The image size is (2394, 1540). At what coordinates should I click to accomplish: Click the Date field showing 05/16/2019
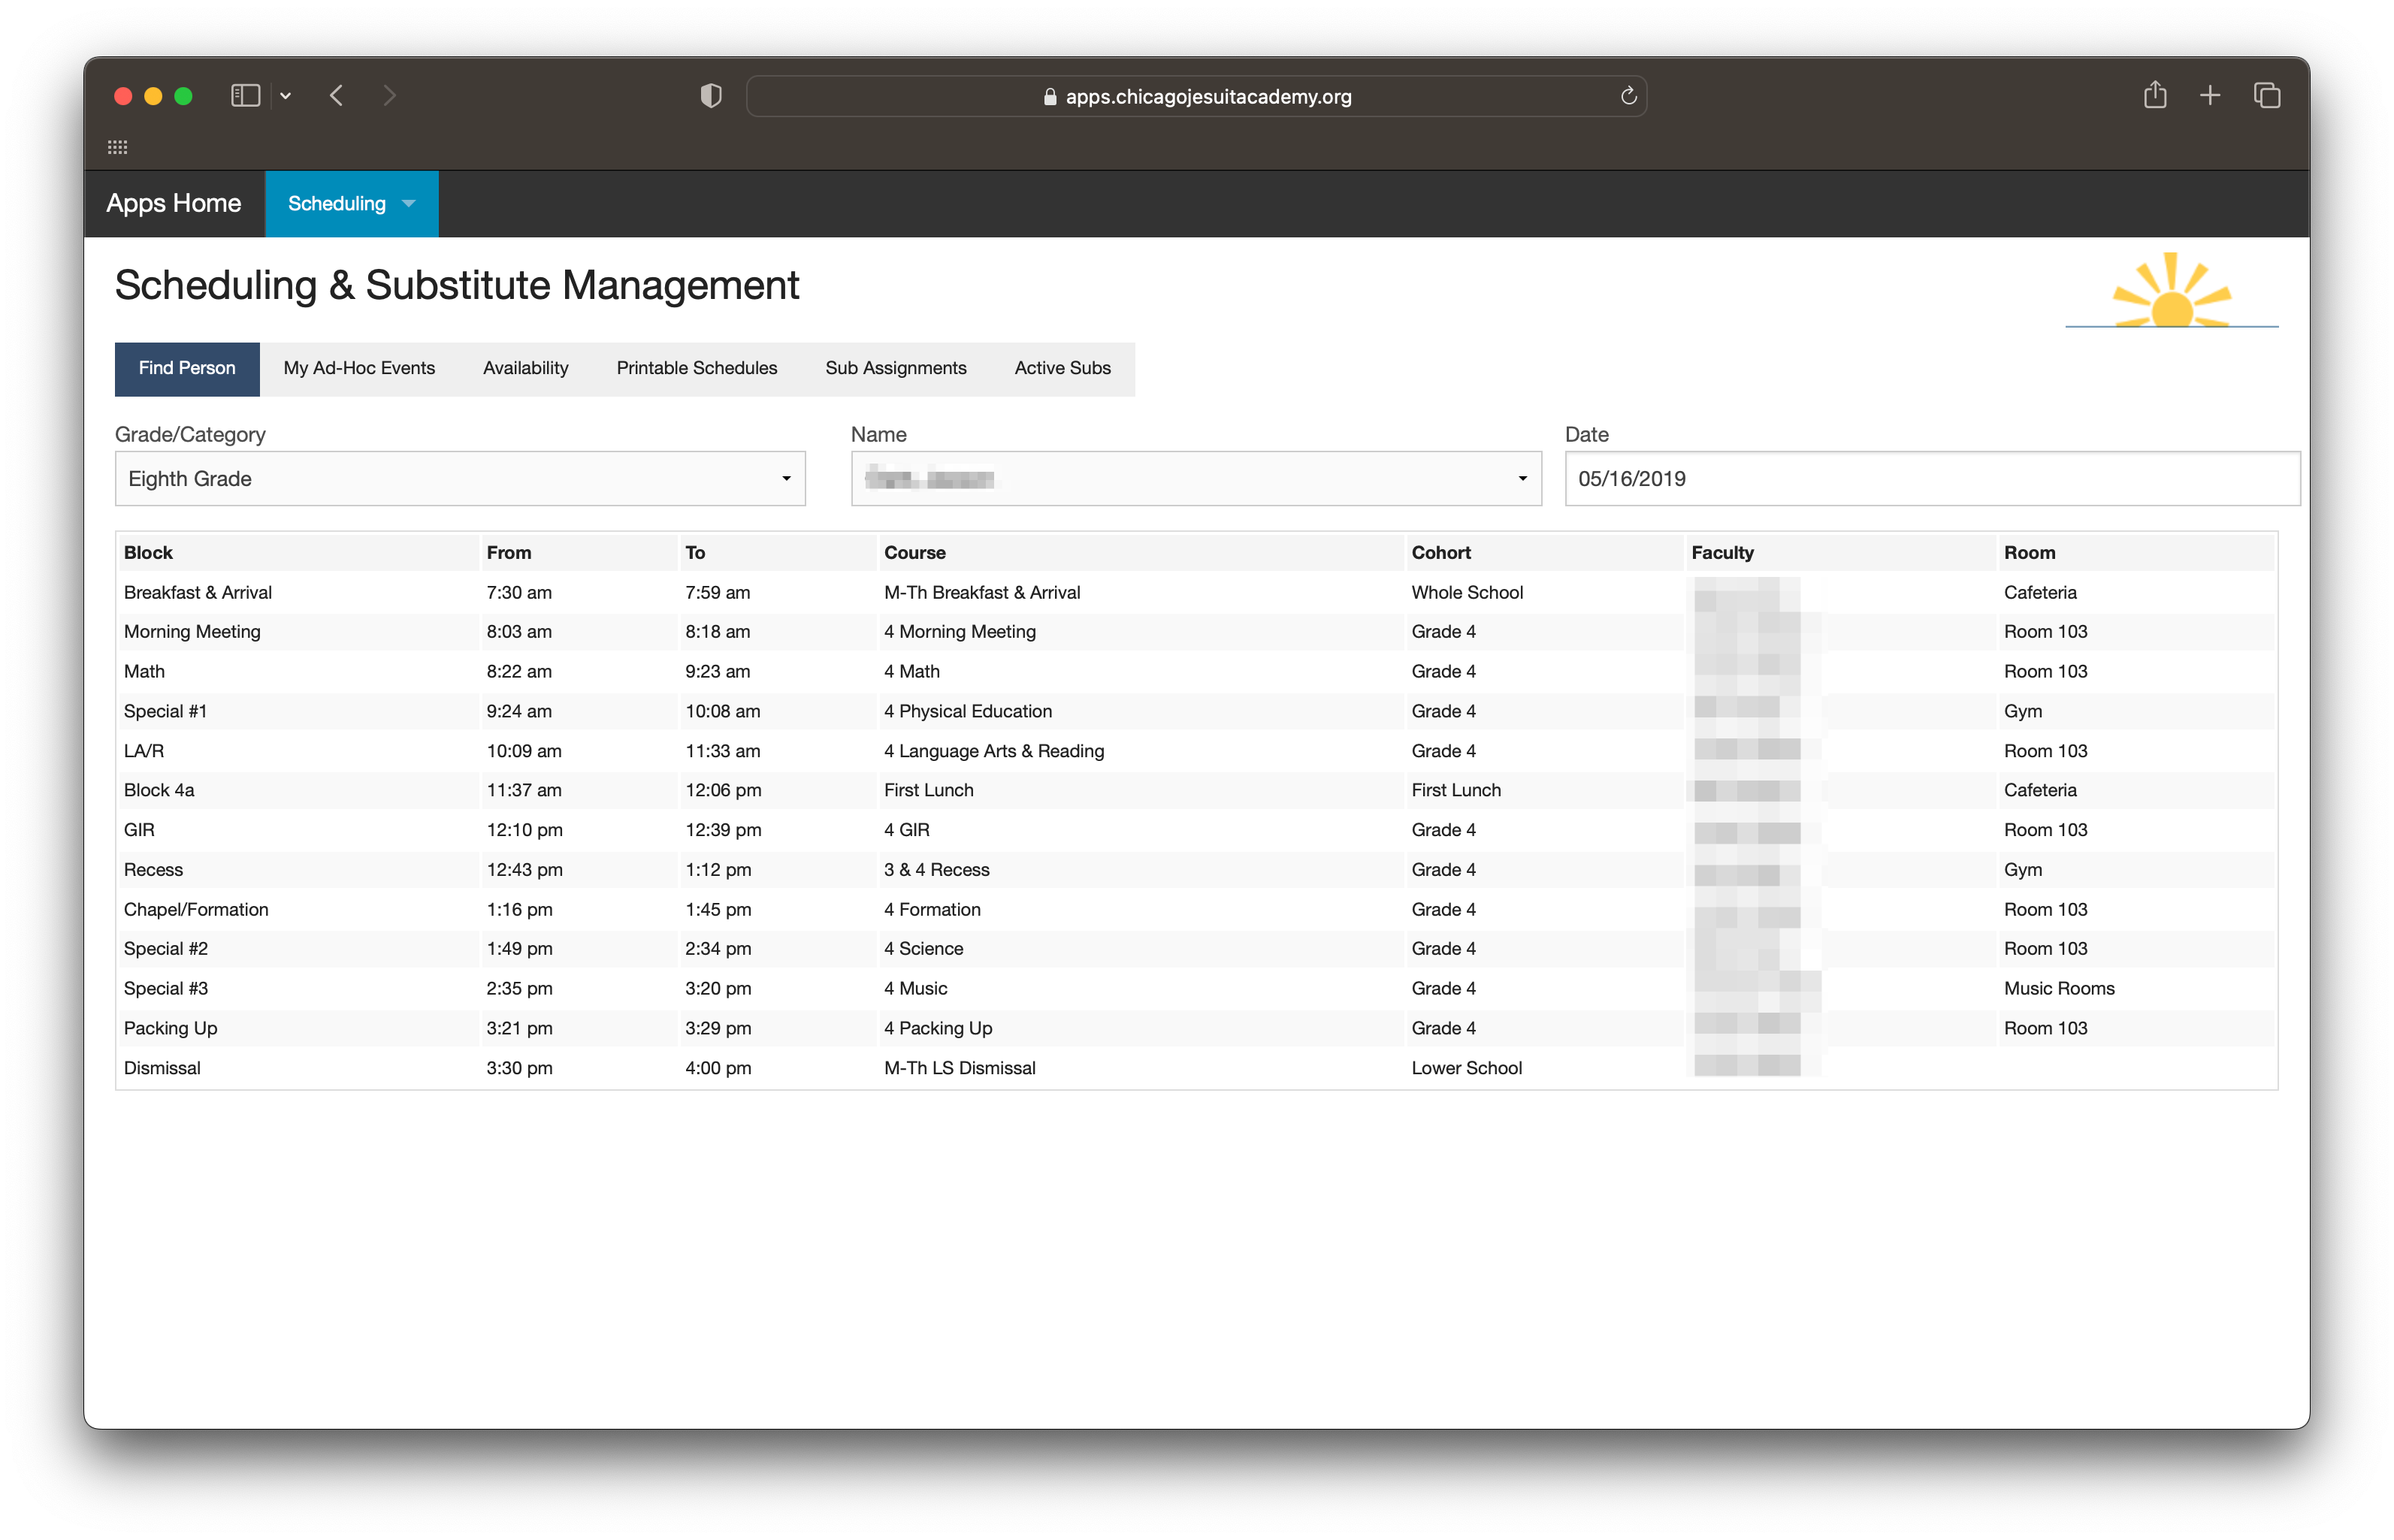point(1931,479)
